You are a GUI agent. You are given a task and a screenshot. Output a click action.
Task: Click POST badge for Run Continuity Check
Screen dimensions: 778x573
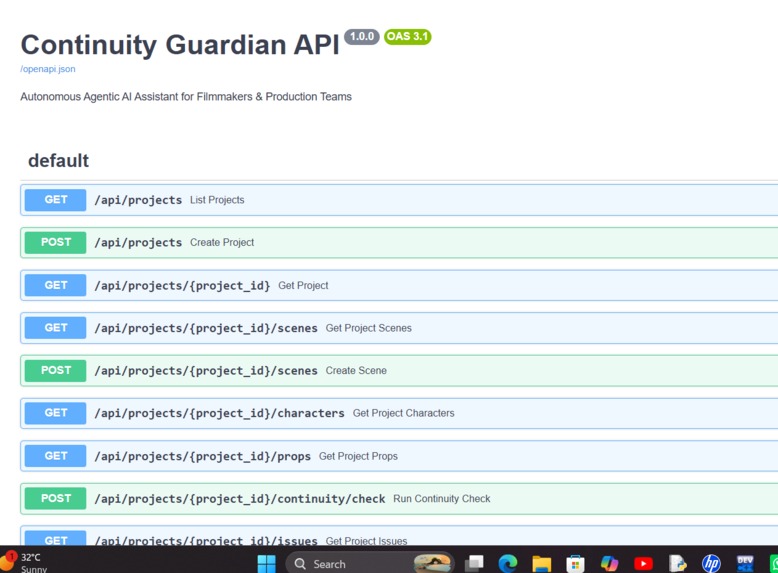[56, 499]
